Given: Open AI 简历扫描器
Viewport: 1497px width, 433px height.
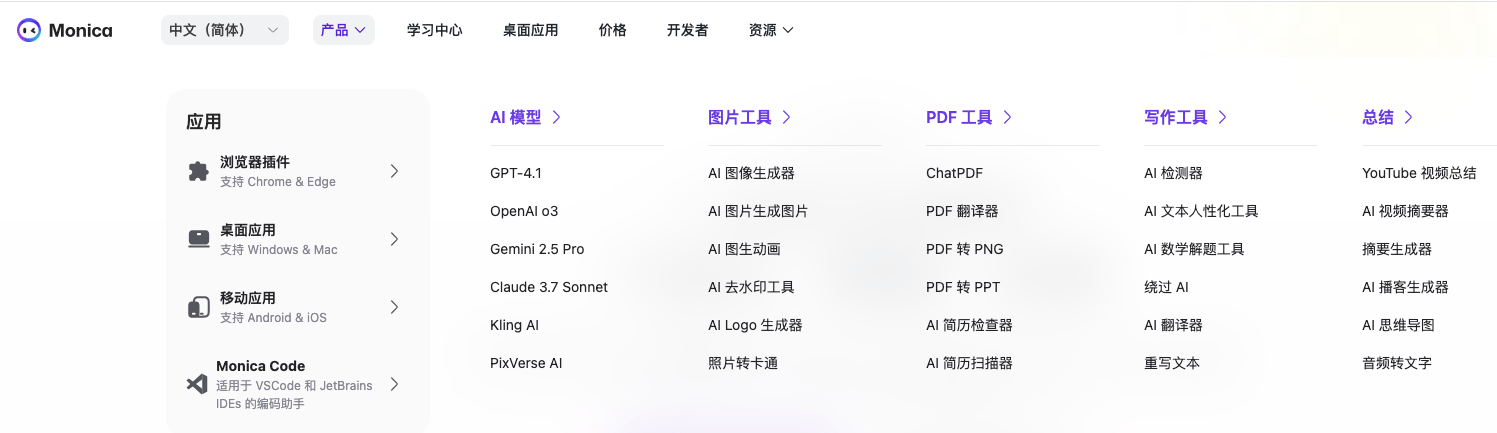Looking at the screenshot, I should pyautogui.click(x=969, y=363).
